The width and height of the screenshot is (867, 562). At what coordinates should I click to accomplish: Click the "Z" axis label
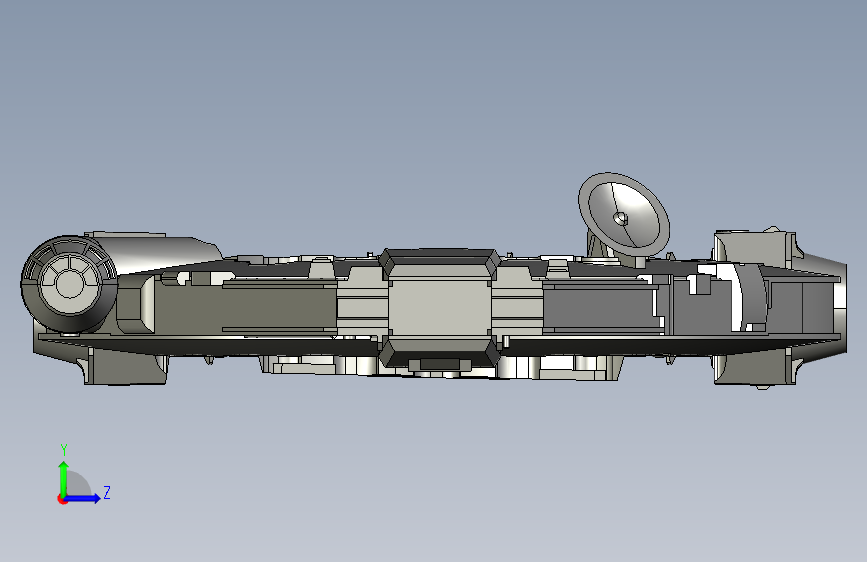(x=107, y=492)
